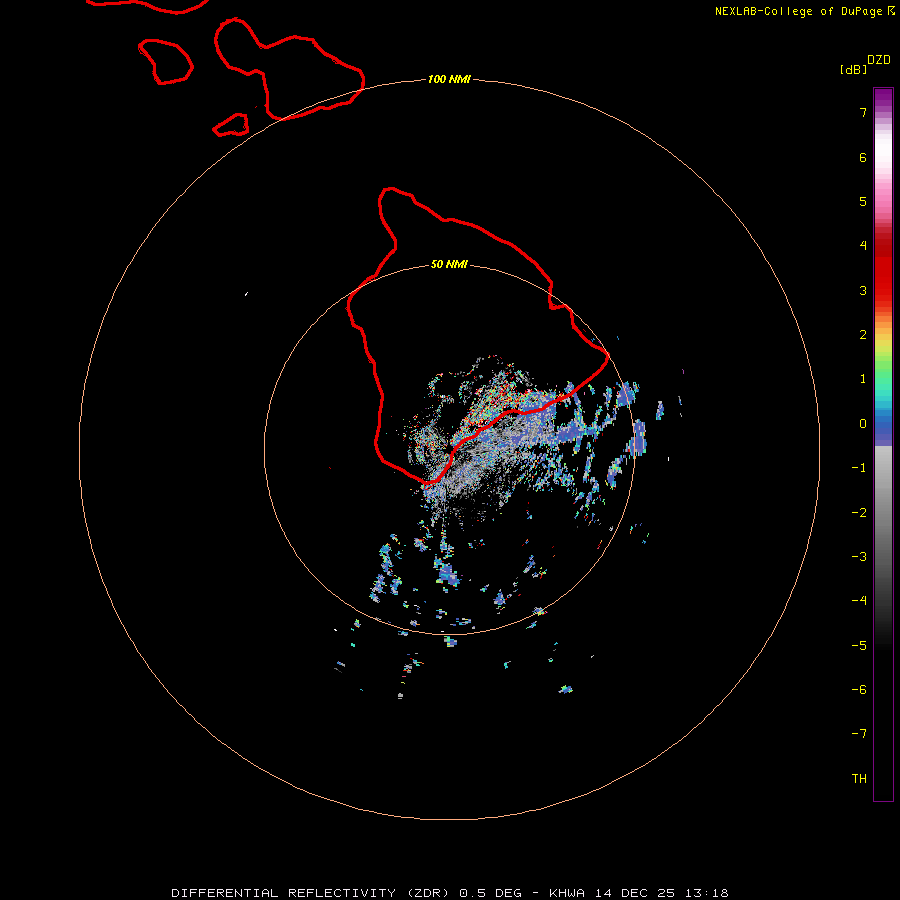Click the purple top of the color bar
This screenshot has width=900, height=900.
click(x=883, y=99)
